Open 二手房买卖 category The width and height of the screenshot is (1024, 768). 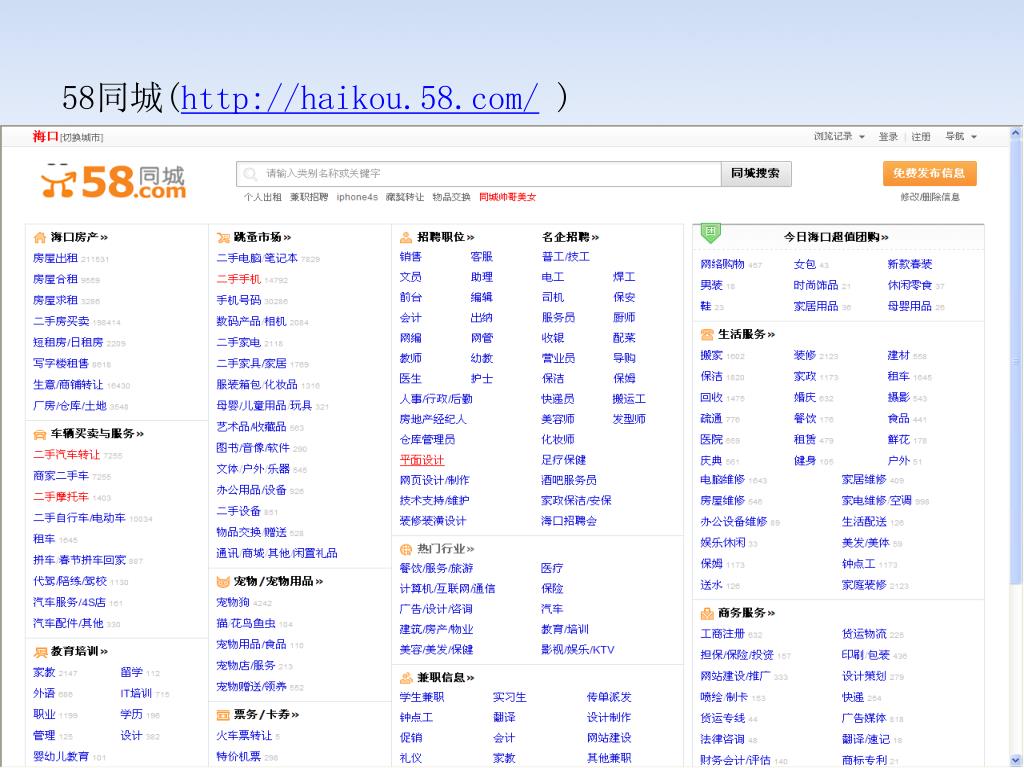[x=61, y=321]
